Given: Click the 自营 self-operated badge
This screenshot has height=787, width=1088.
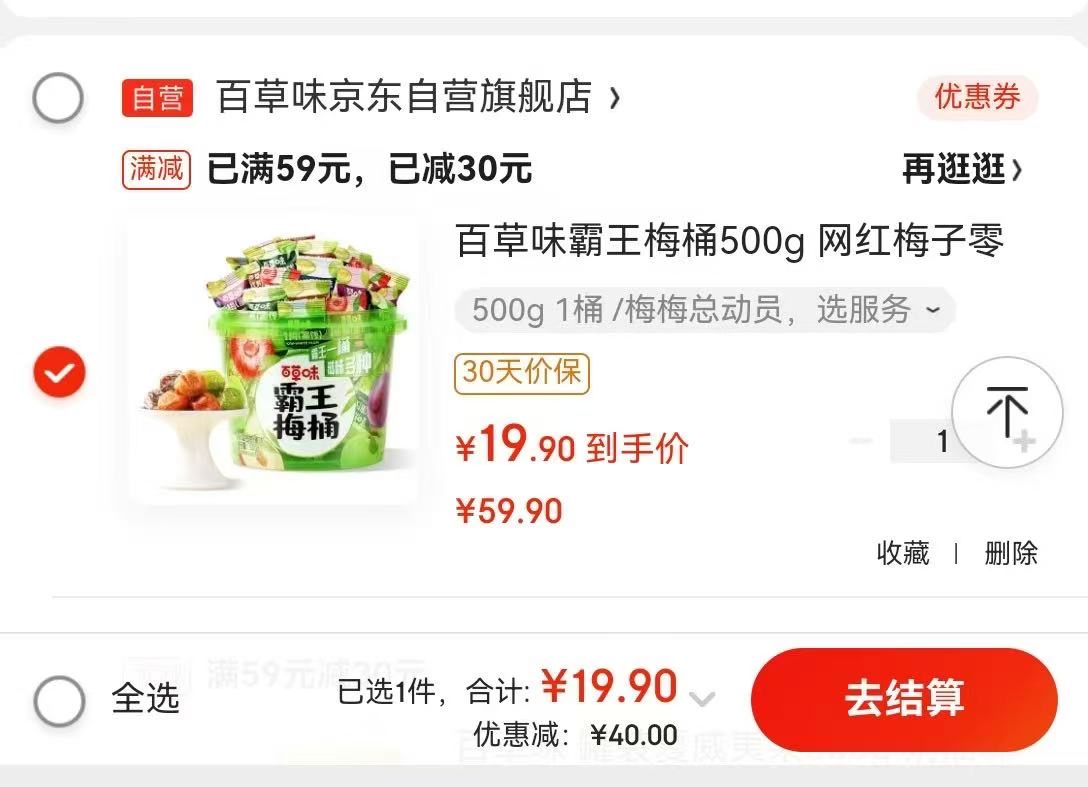Looking at the screenshot, I should point(158,98).
